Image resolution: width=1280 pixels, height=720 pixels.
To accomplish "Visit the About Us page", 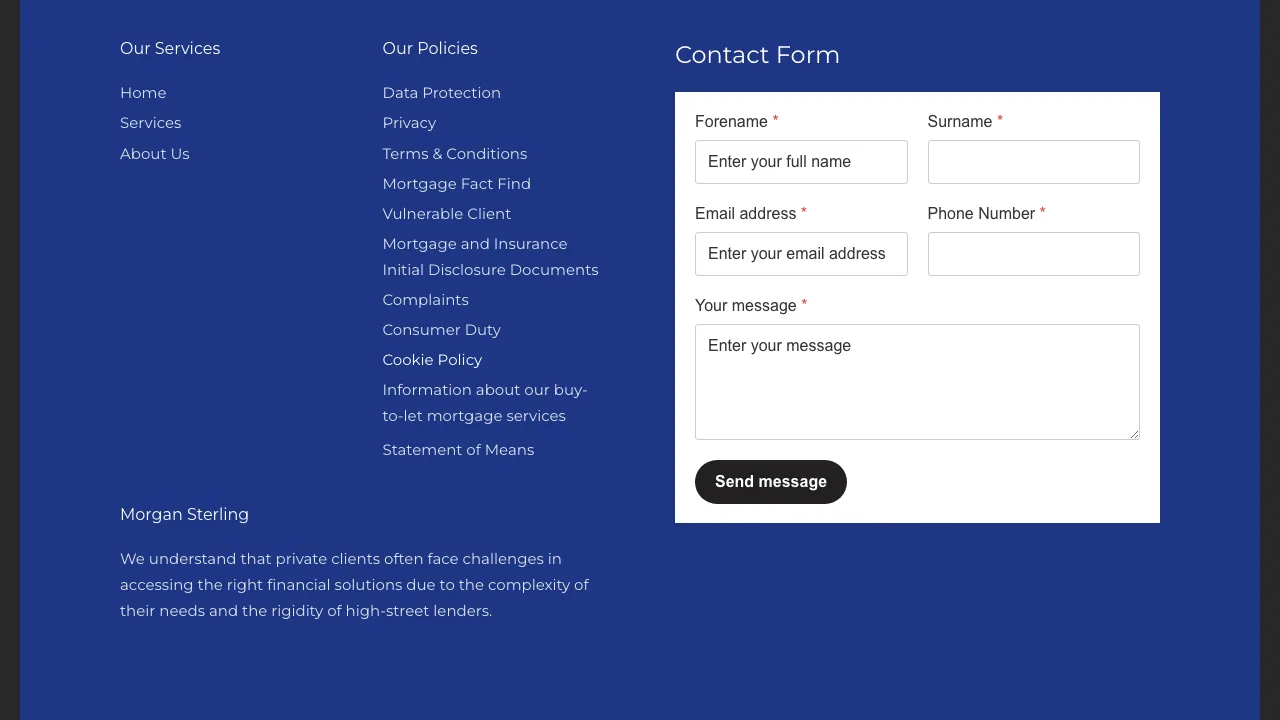I will pos(154,154).
